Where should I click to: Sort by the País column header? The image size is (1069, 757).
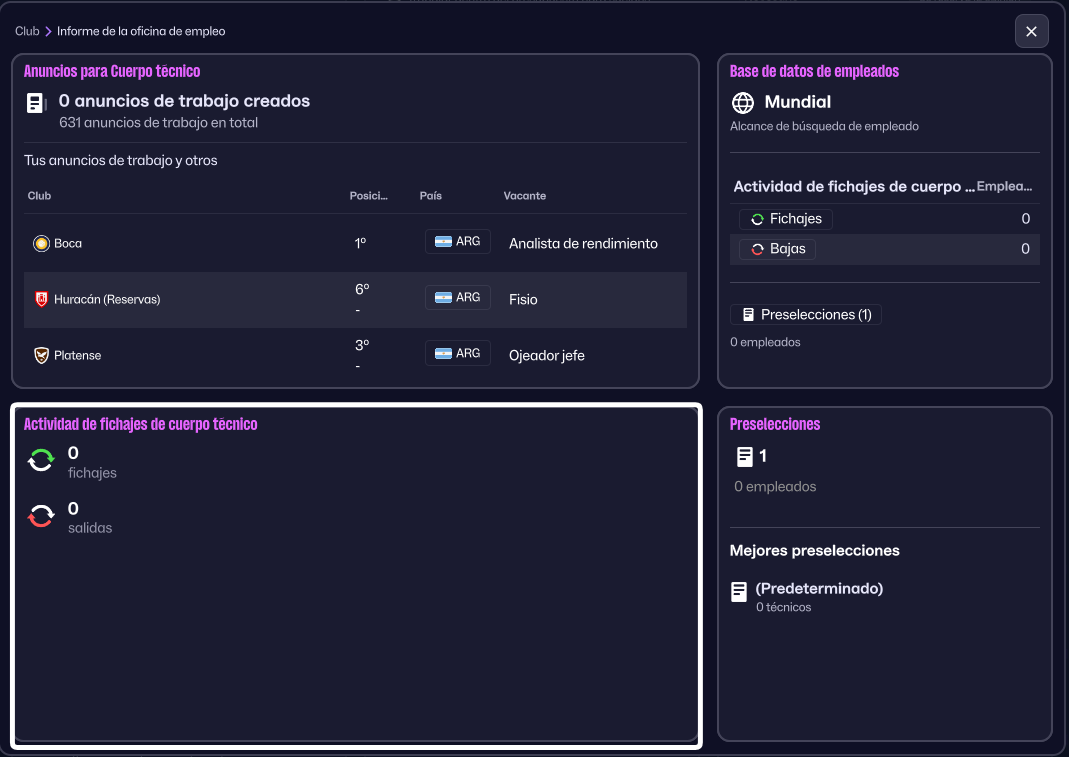click(431, 196)
